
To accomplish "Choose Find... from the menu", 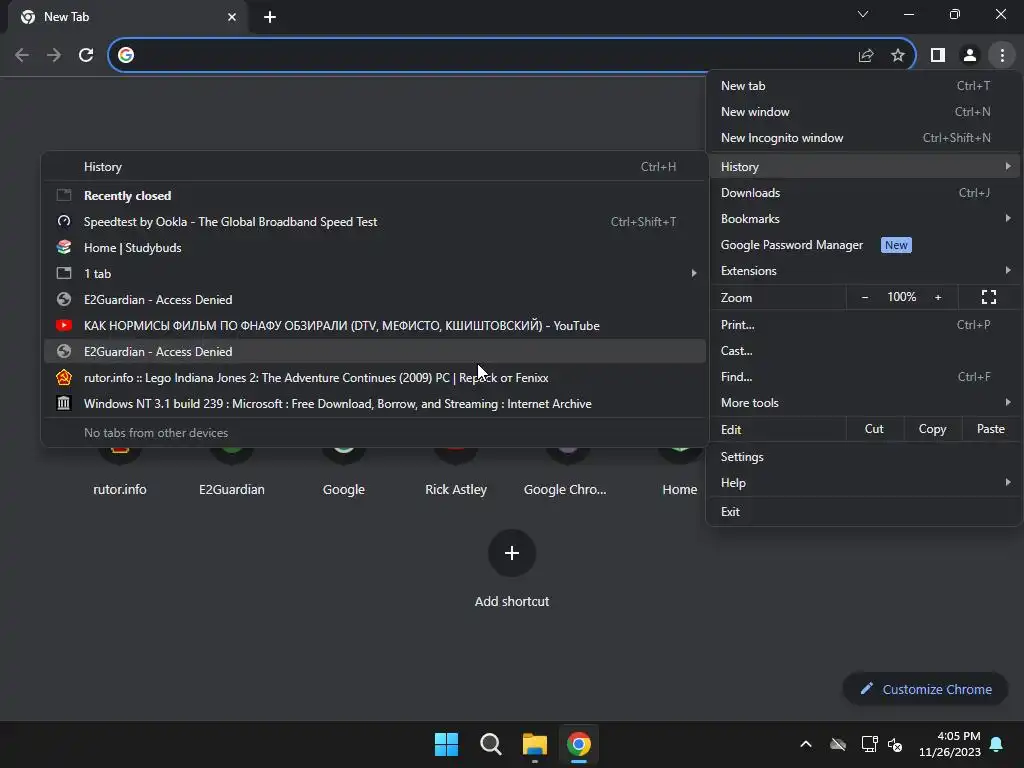I will click(x=864, y=377).
